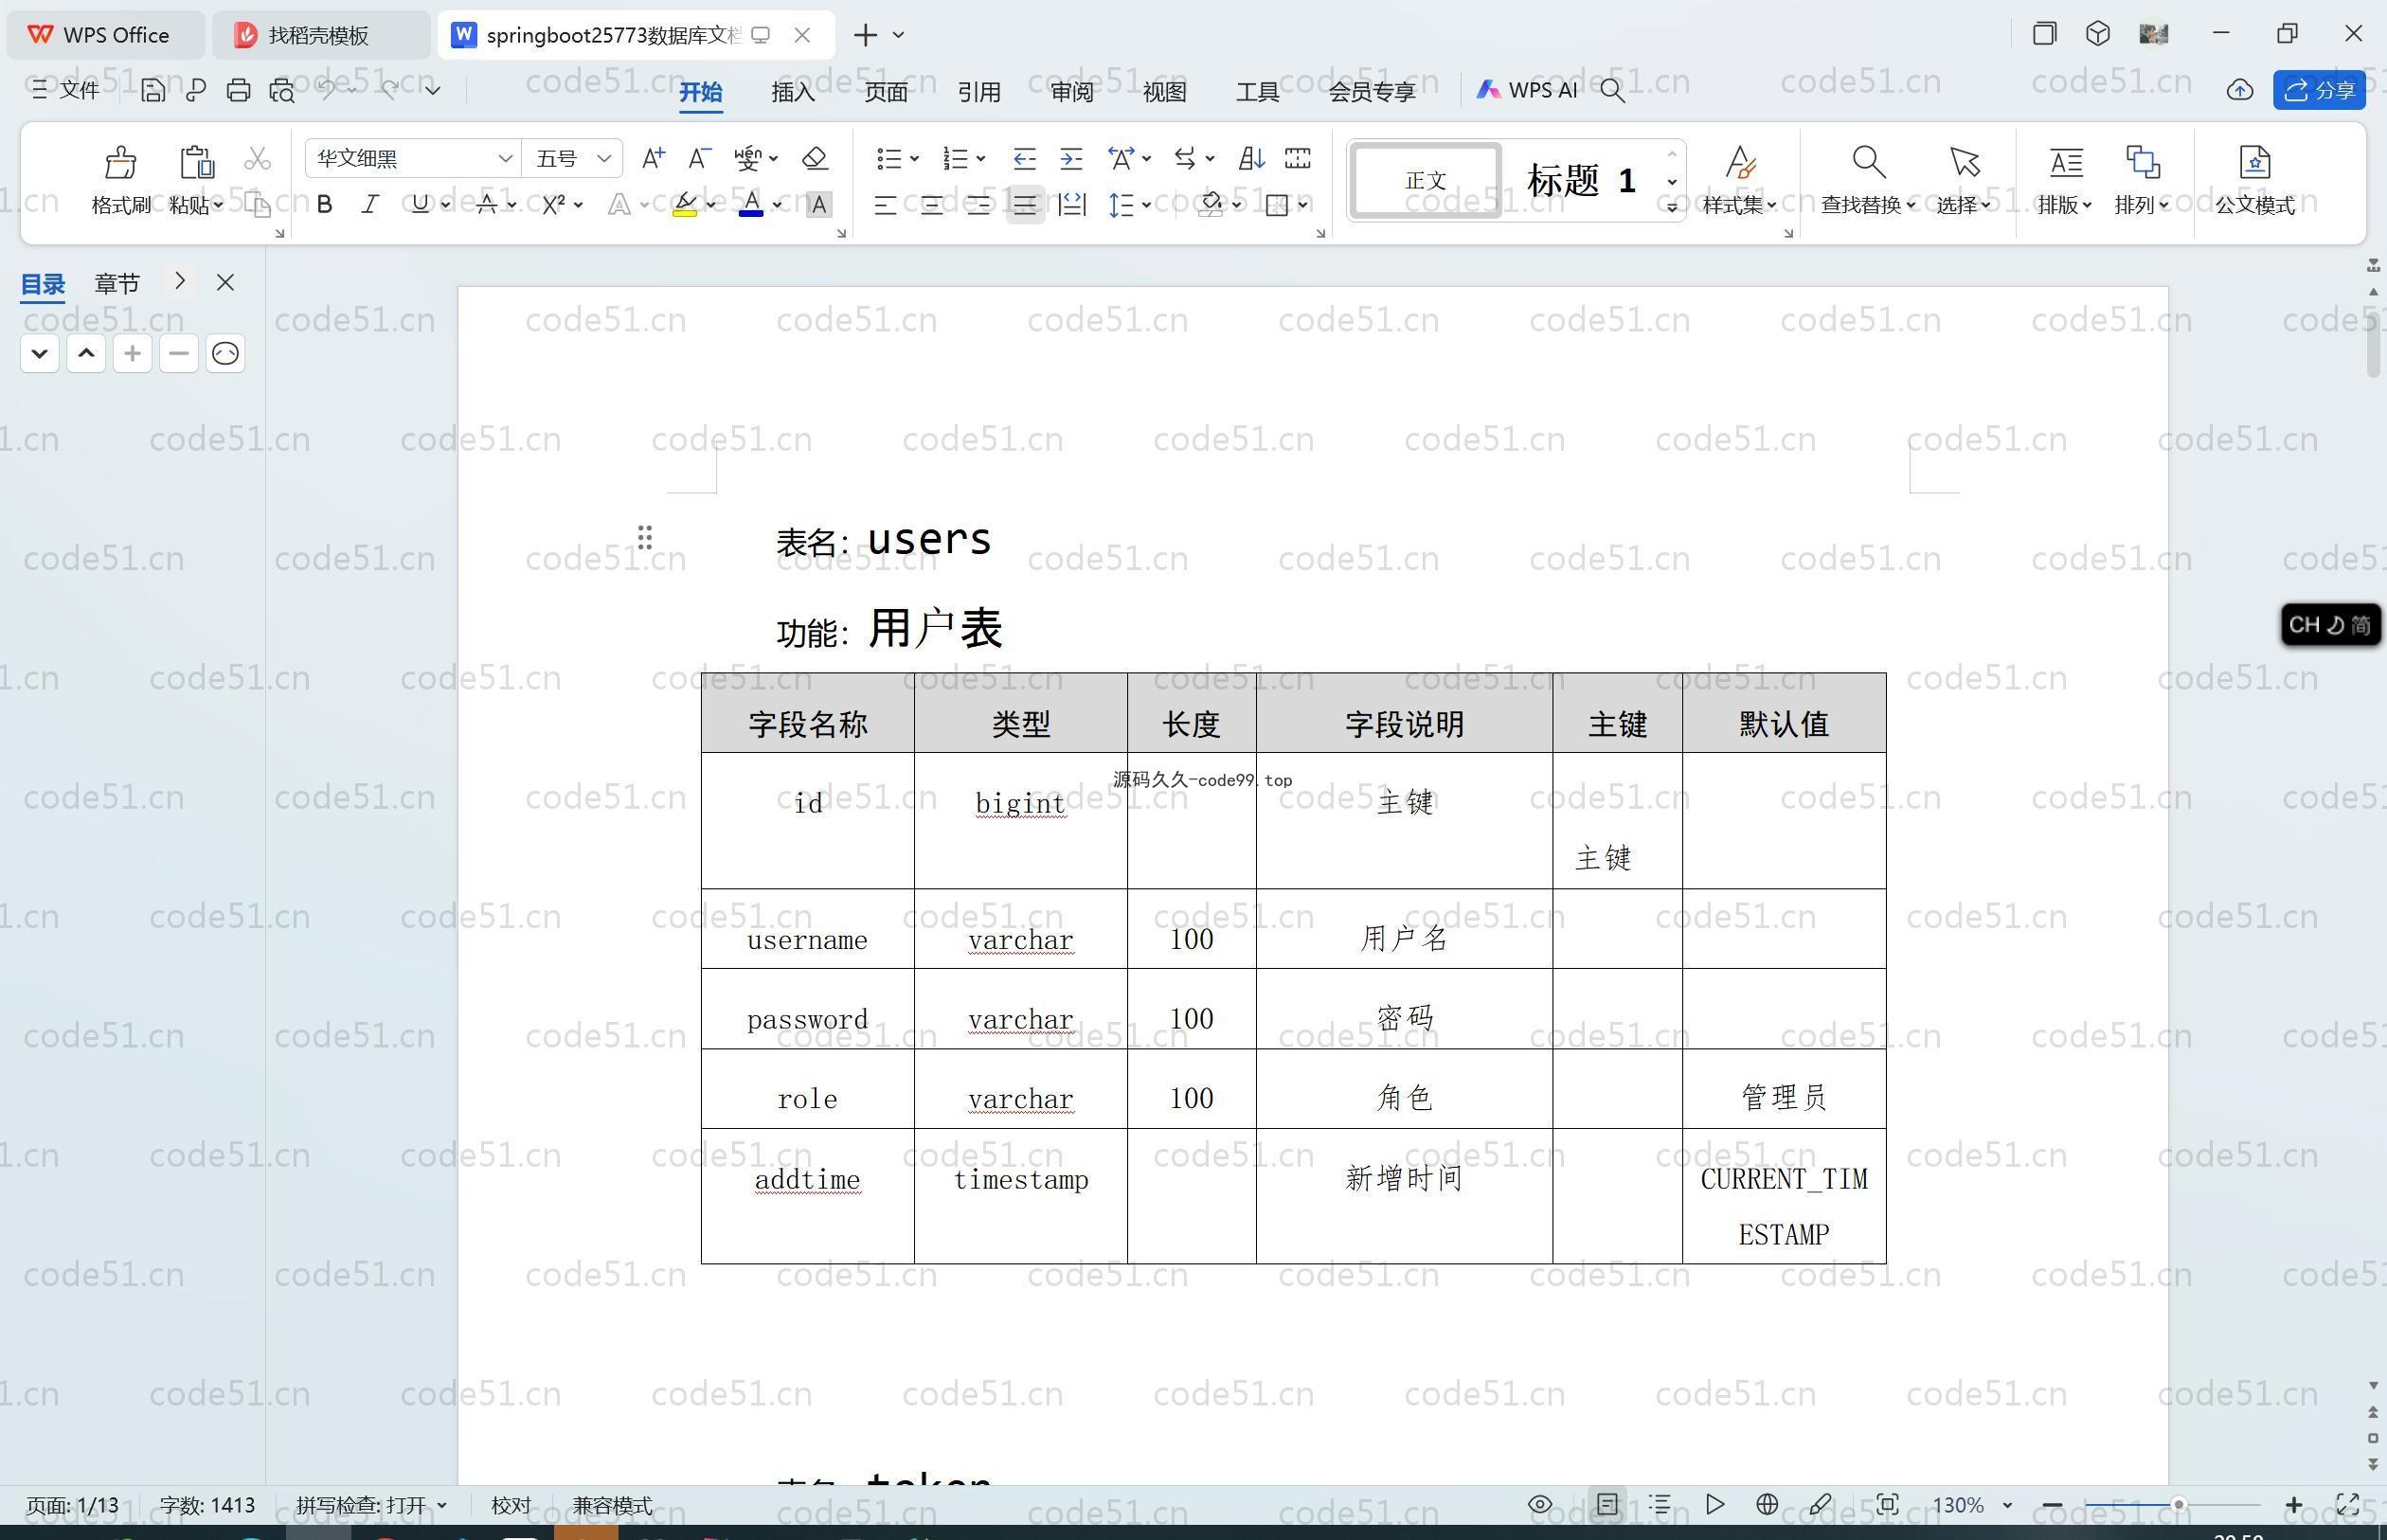Click the zoom slider handle
The image size is (2387, 1540).
[x=2178, y=1504]
